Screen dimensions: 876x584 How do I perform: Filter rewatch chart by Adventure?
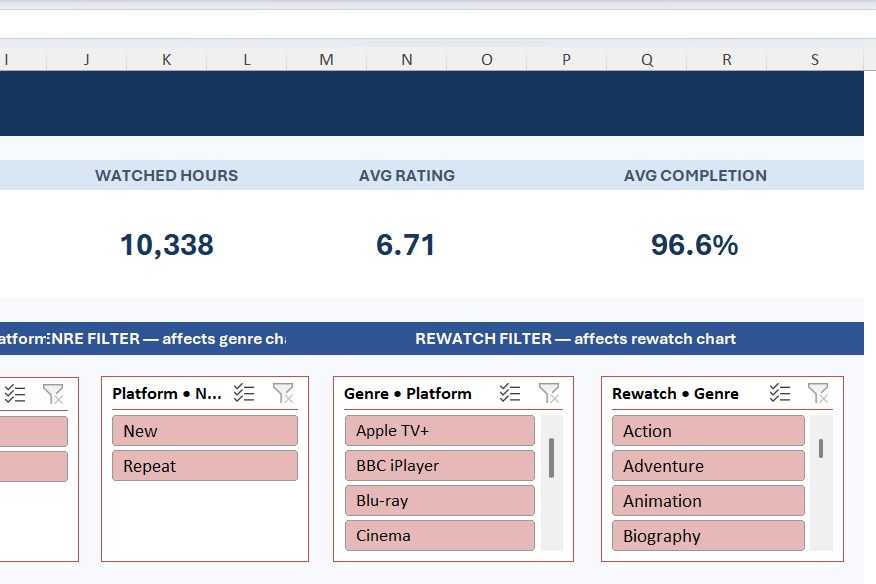click(708, 466)
